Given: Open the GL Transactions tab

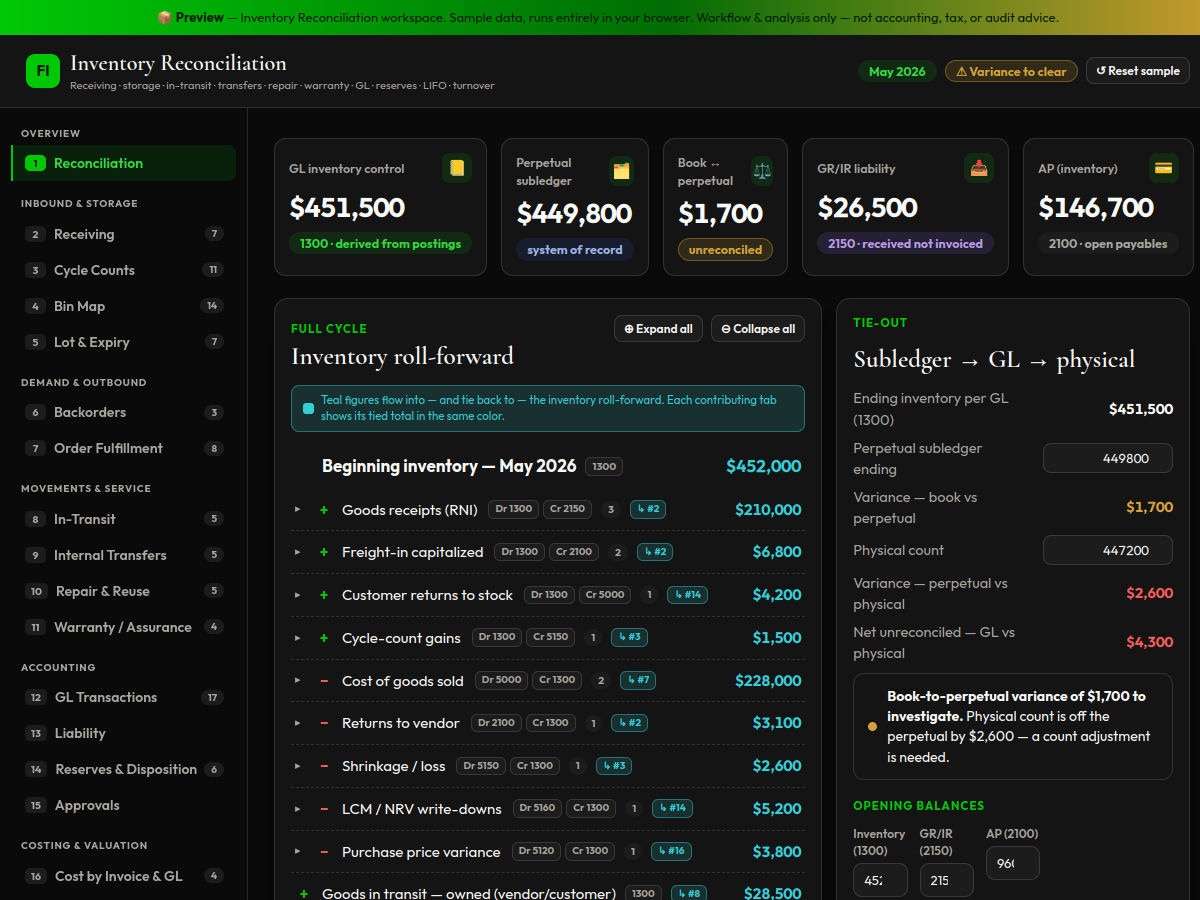Looking at the screenshot, I should (123, 697).
